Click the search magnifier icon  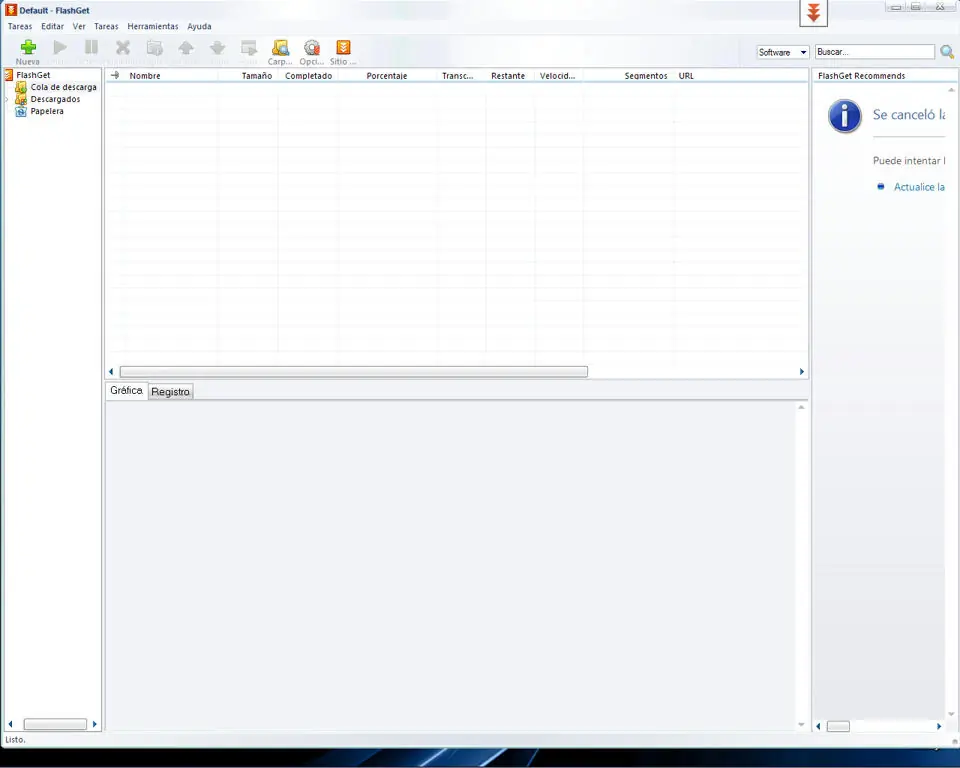[x=947, y=52]
